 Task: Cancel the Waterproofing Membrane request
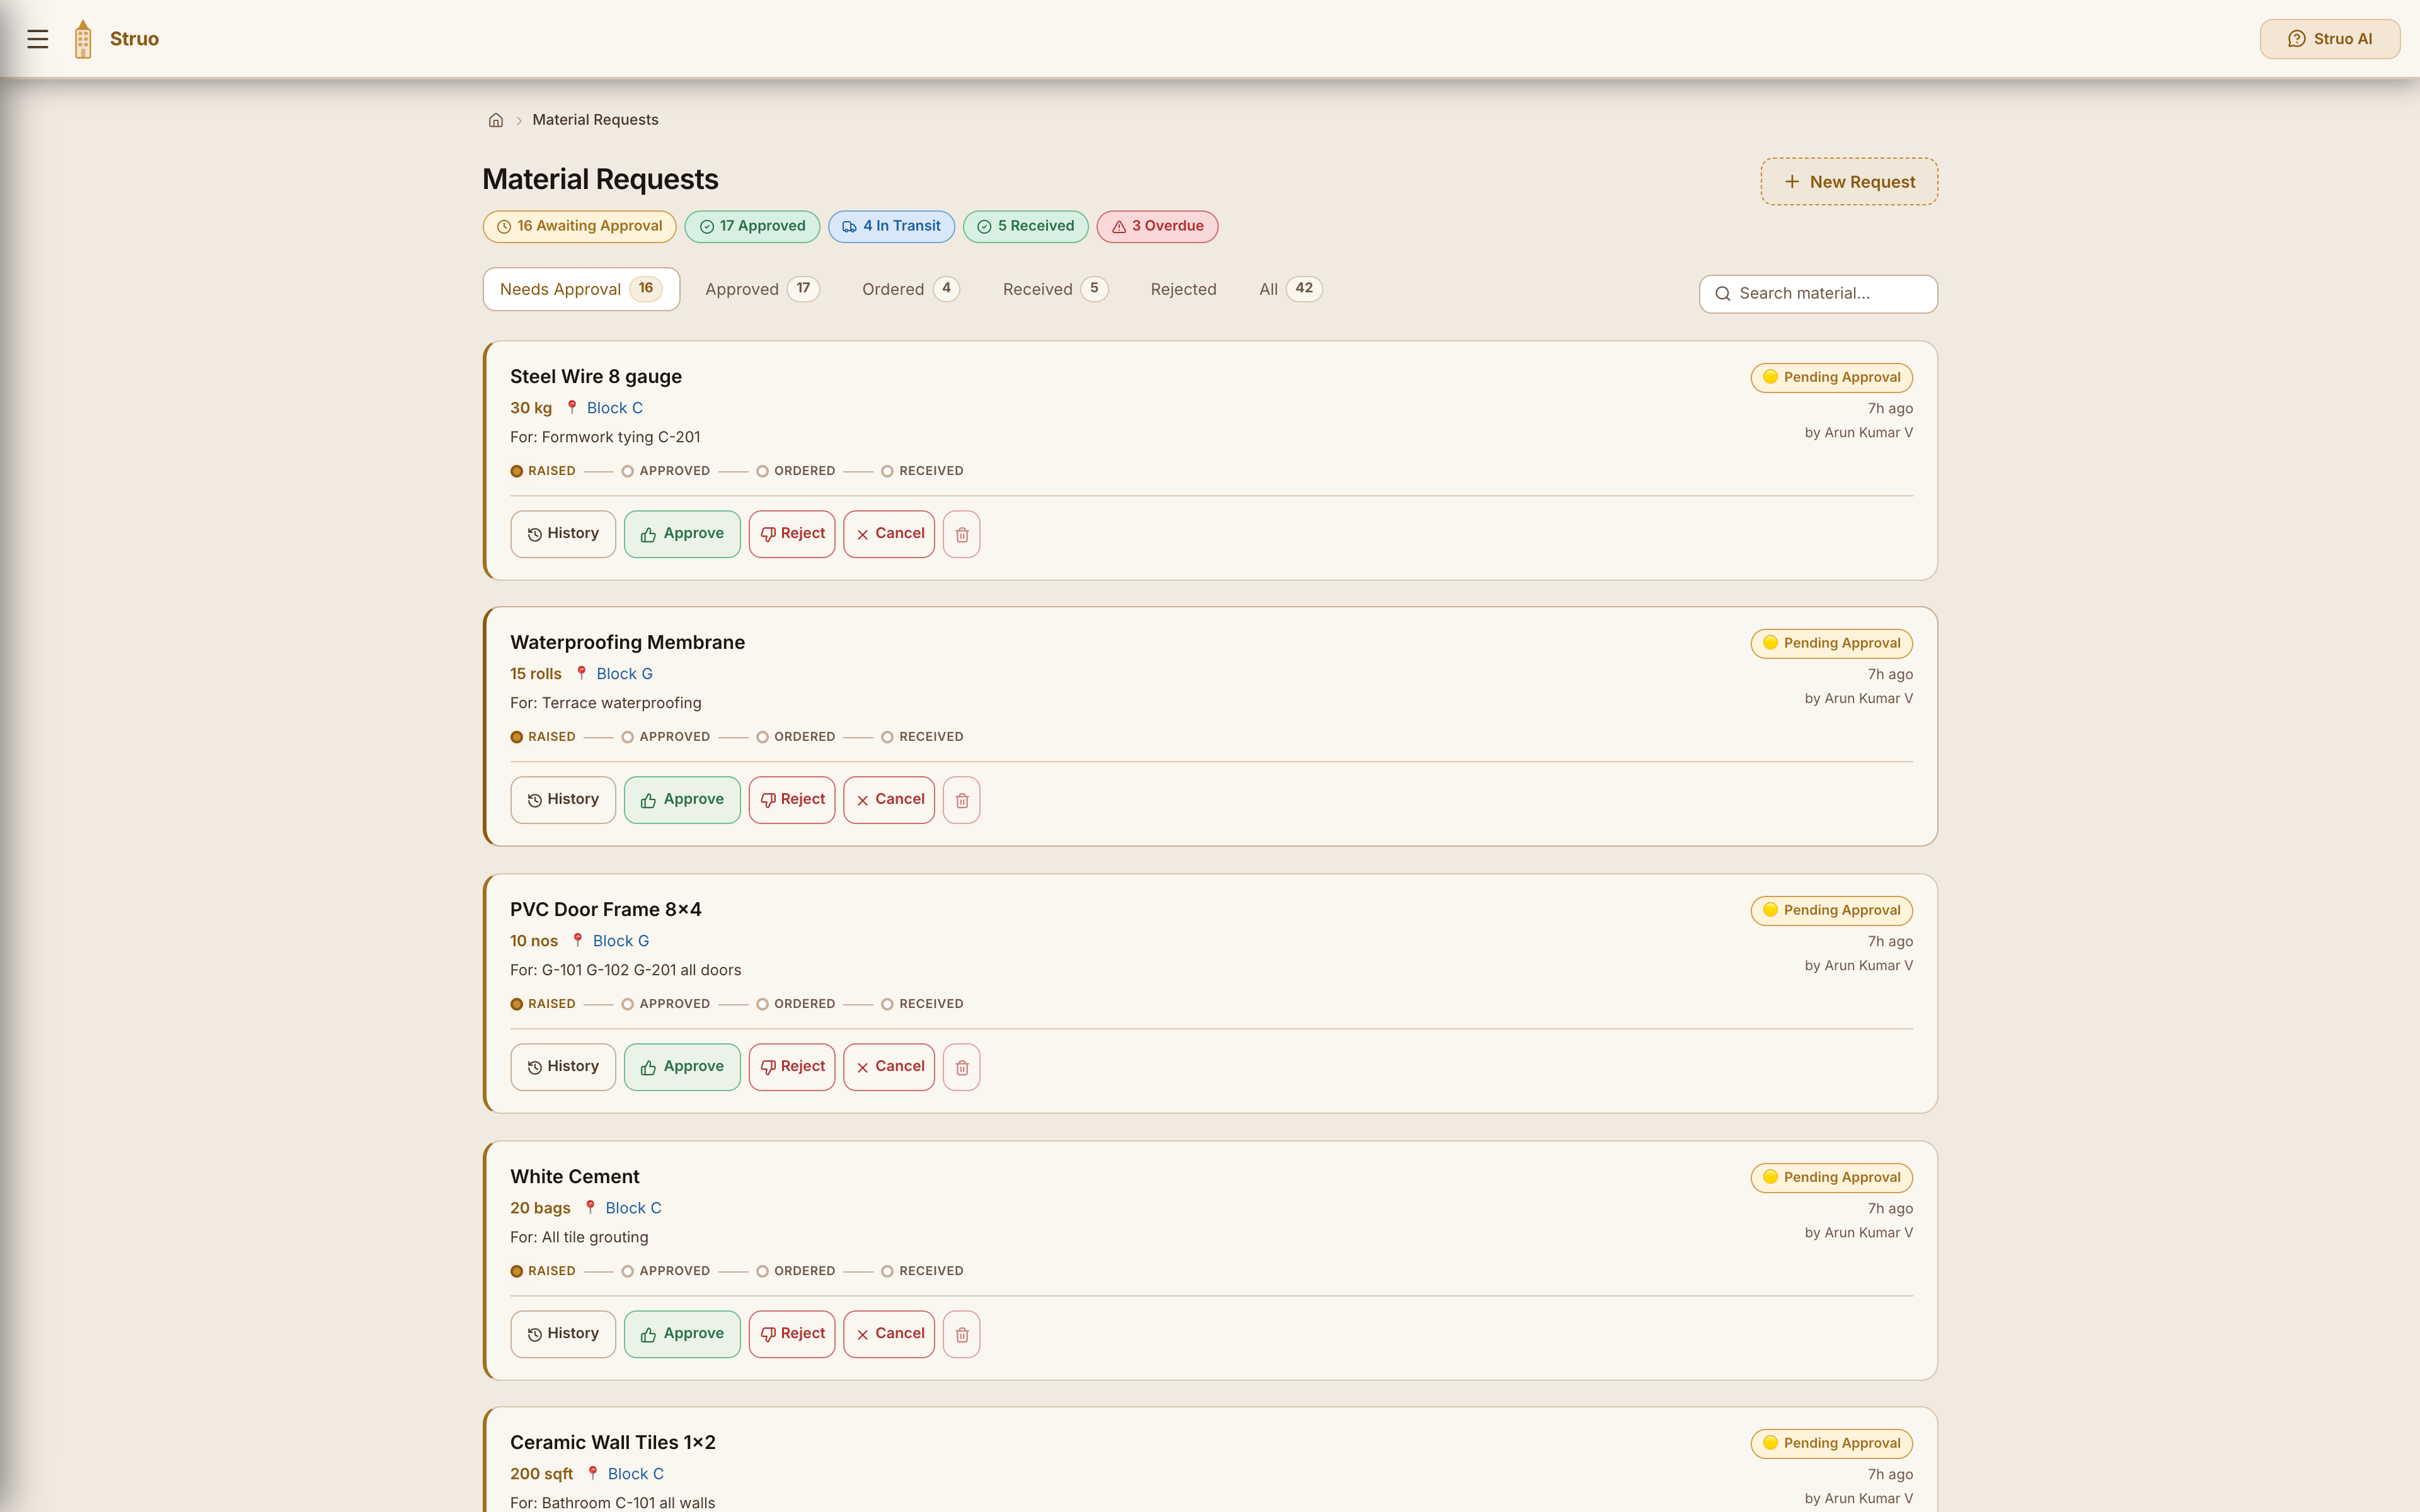pyautogui.click(x=889, y=800)
